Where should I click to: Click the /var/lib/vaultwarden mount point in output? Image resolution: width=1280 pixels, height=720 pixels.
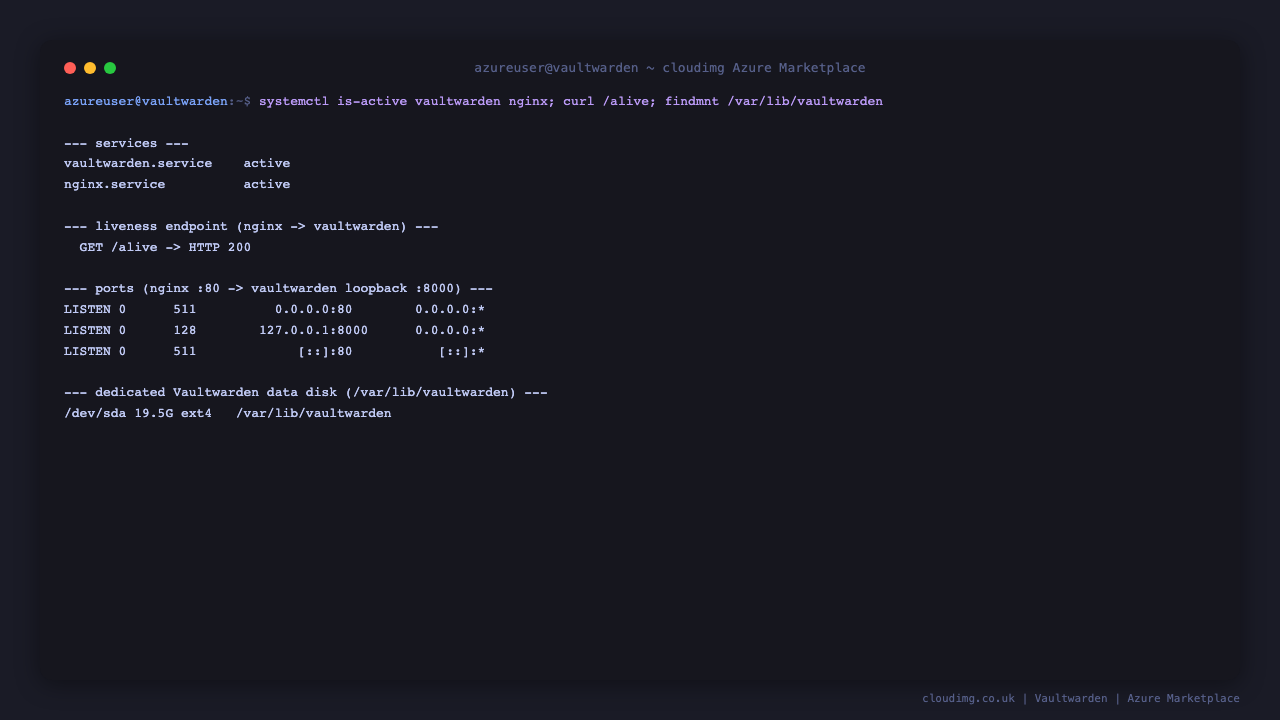pos(314,413)
